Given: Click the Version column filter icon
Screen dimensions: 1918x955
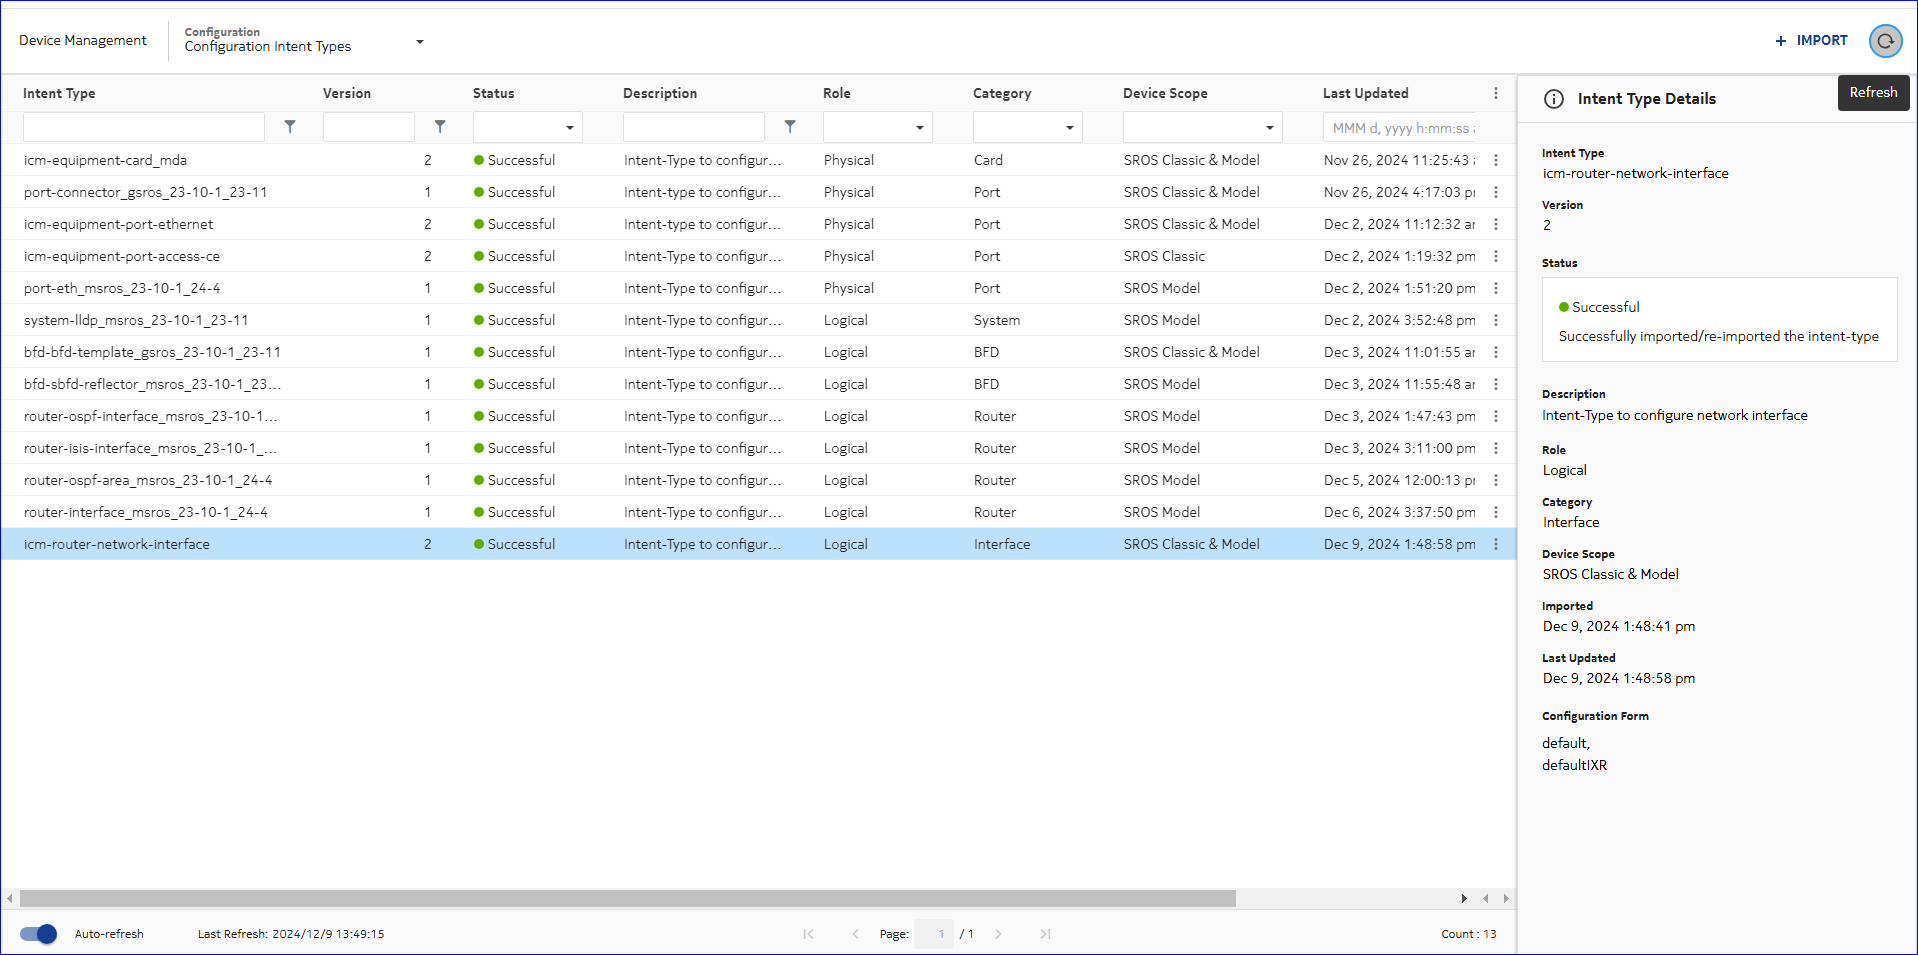Looking at the screenshot, I should click(440, 127).
